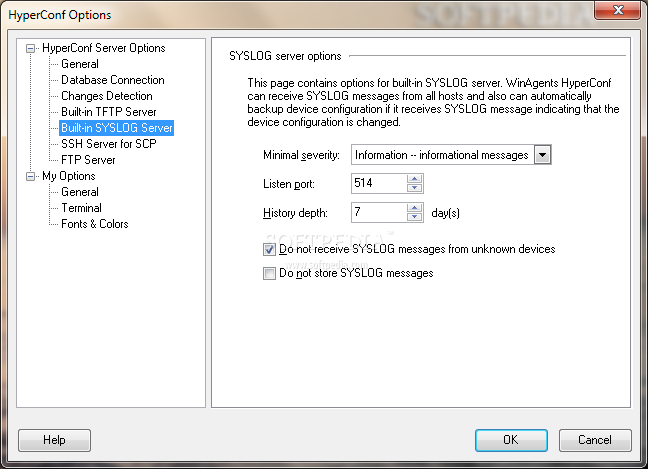Click the Listen port input field
The height and width of the screenshot is (469, 648).
pyautogui.click(x=379, y=183)
